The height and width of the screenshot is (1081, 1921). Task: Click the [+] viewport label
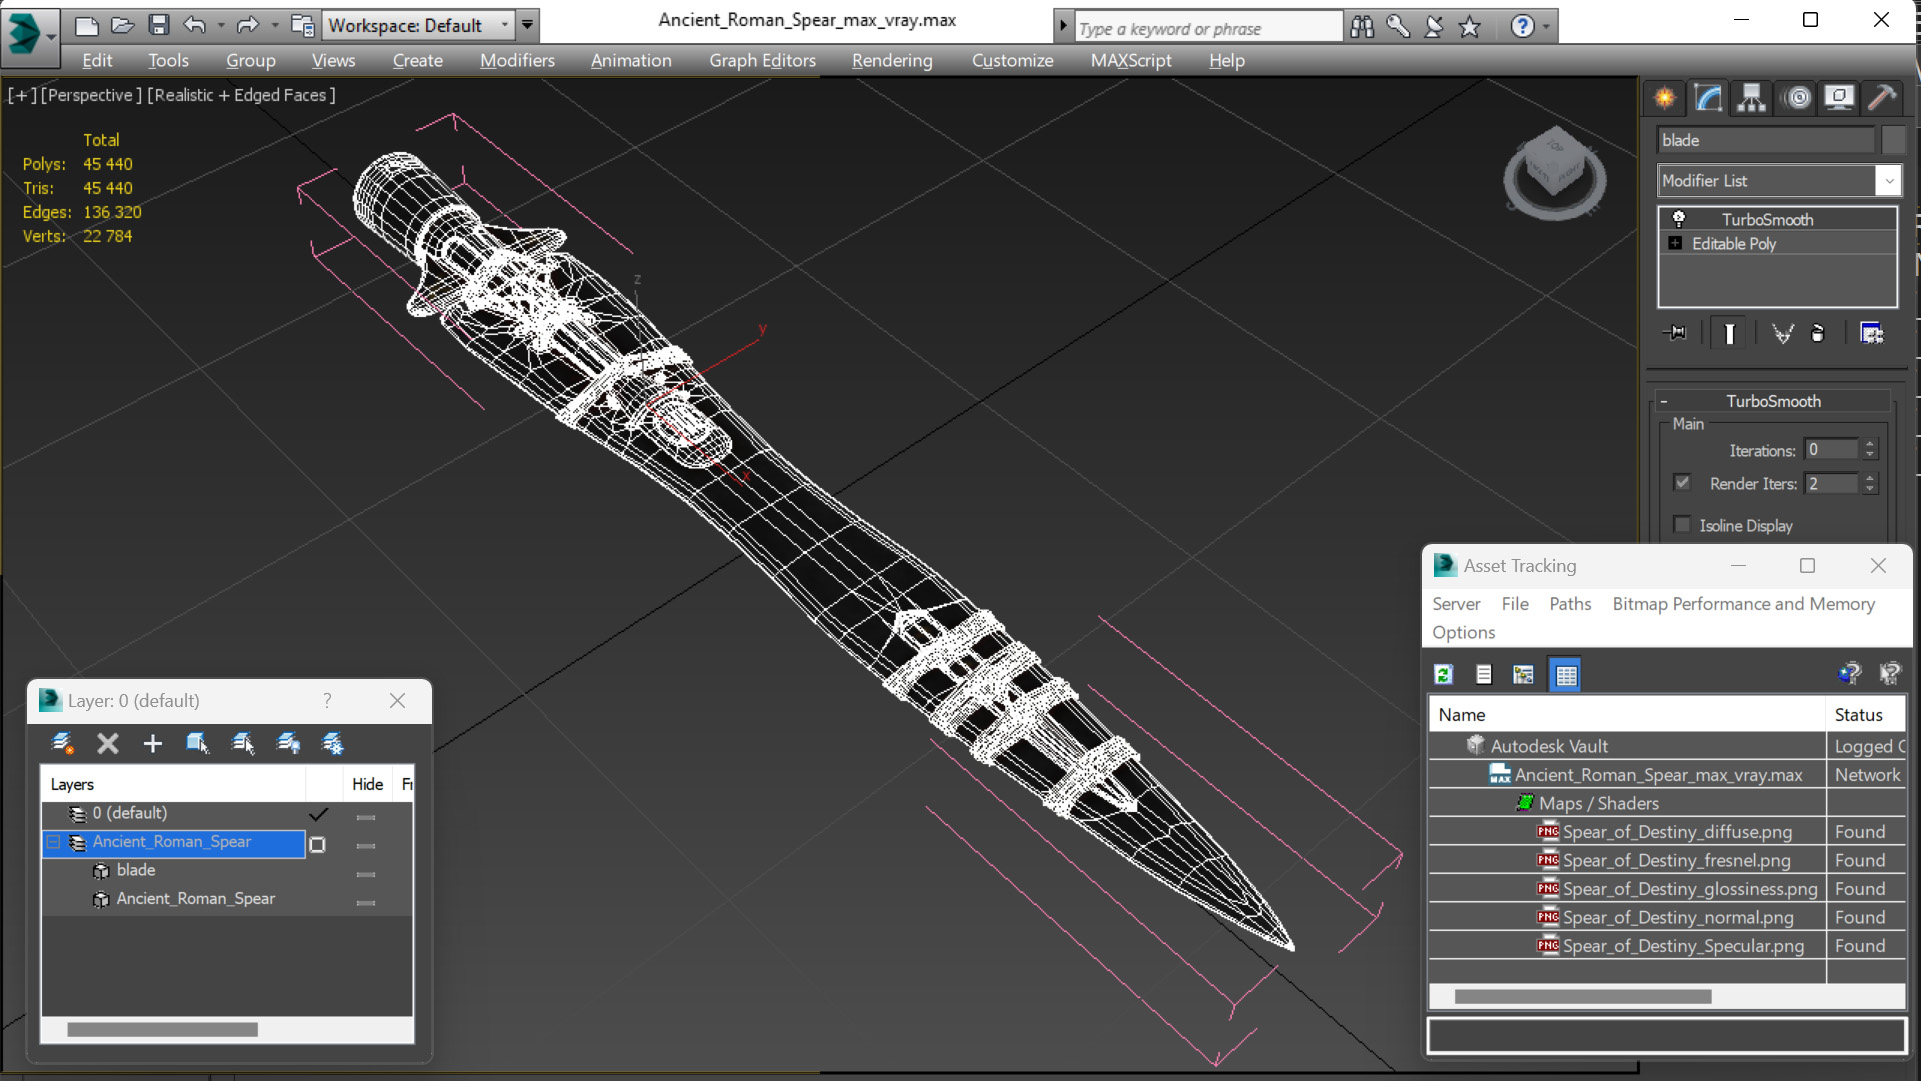[x=22, y=95]
